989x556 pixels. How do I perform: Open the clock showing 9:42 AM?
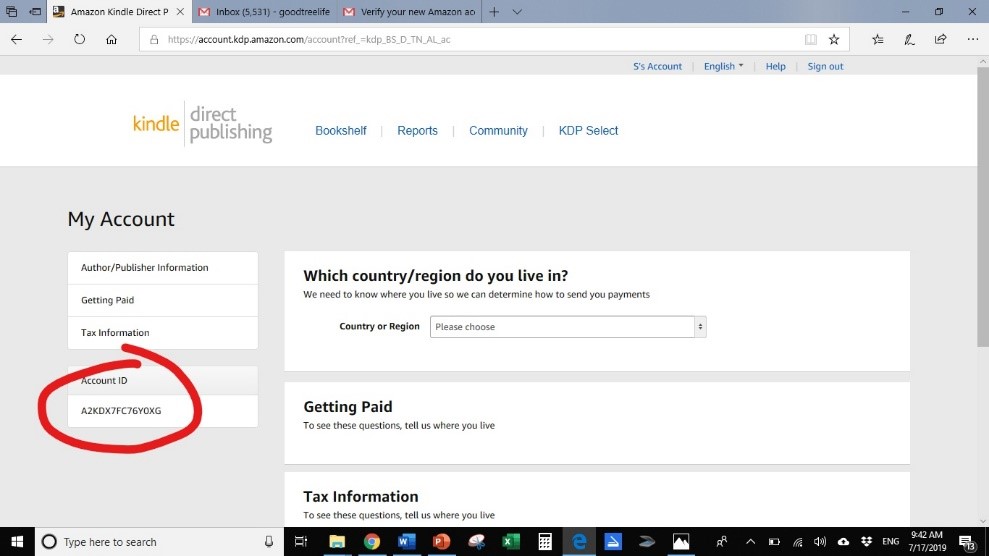coord(927,542)
